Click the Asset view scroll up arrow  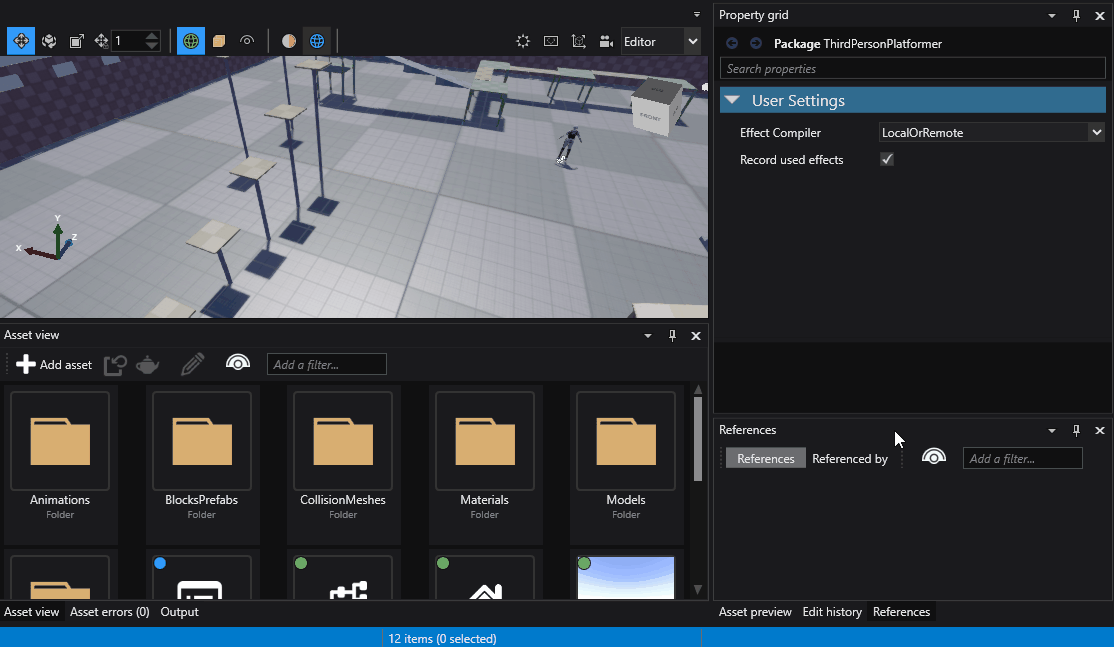pyautogui.click(x=698, y=389)
